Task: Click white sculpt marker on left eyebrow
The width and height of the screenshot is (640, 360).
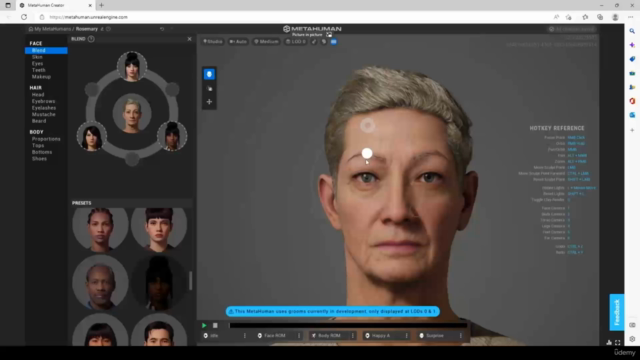Action: pos(367,153)
